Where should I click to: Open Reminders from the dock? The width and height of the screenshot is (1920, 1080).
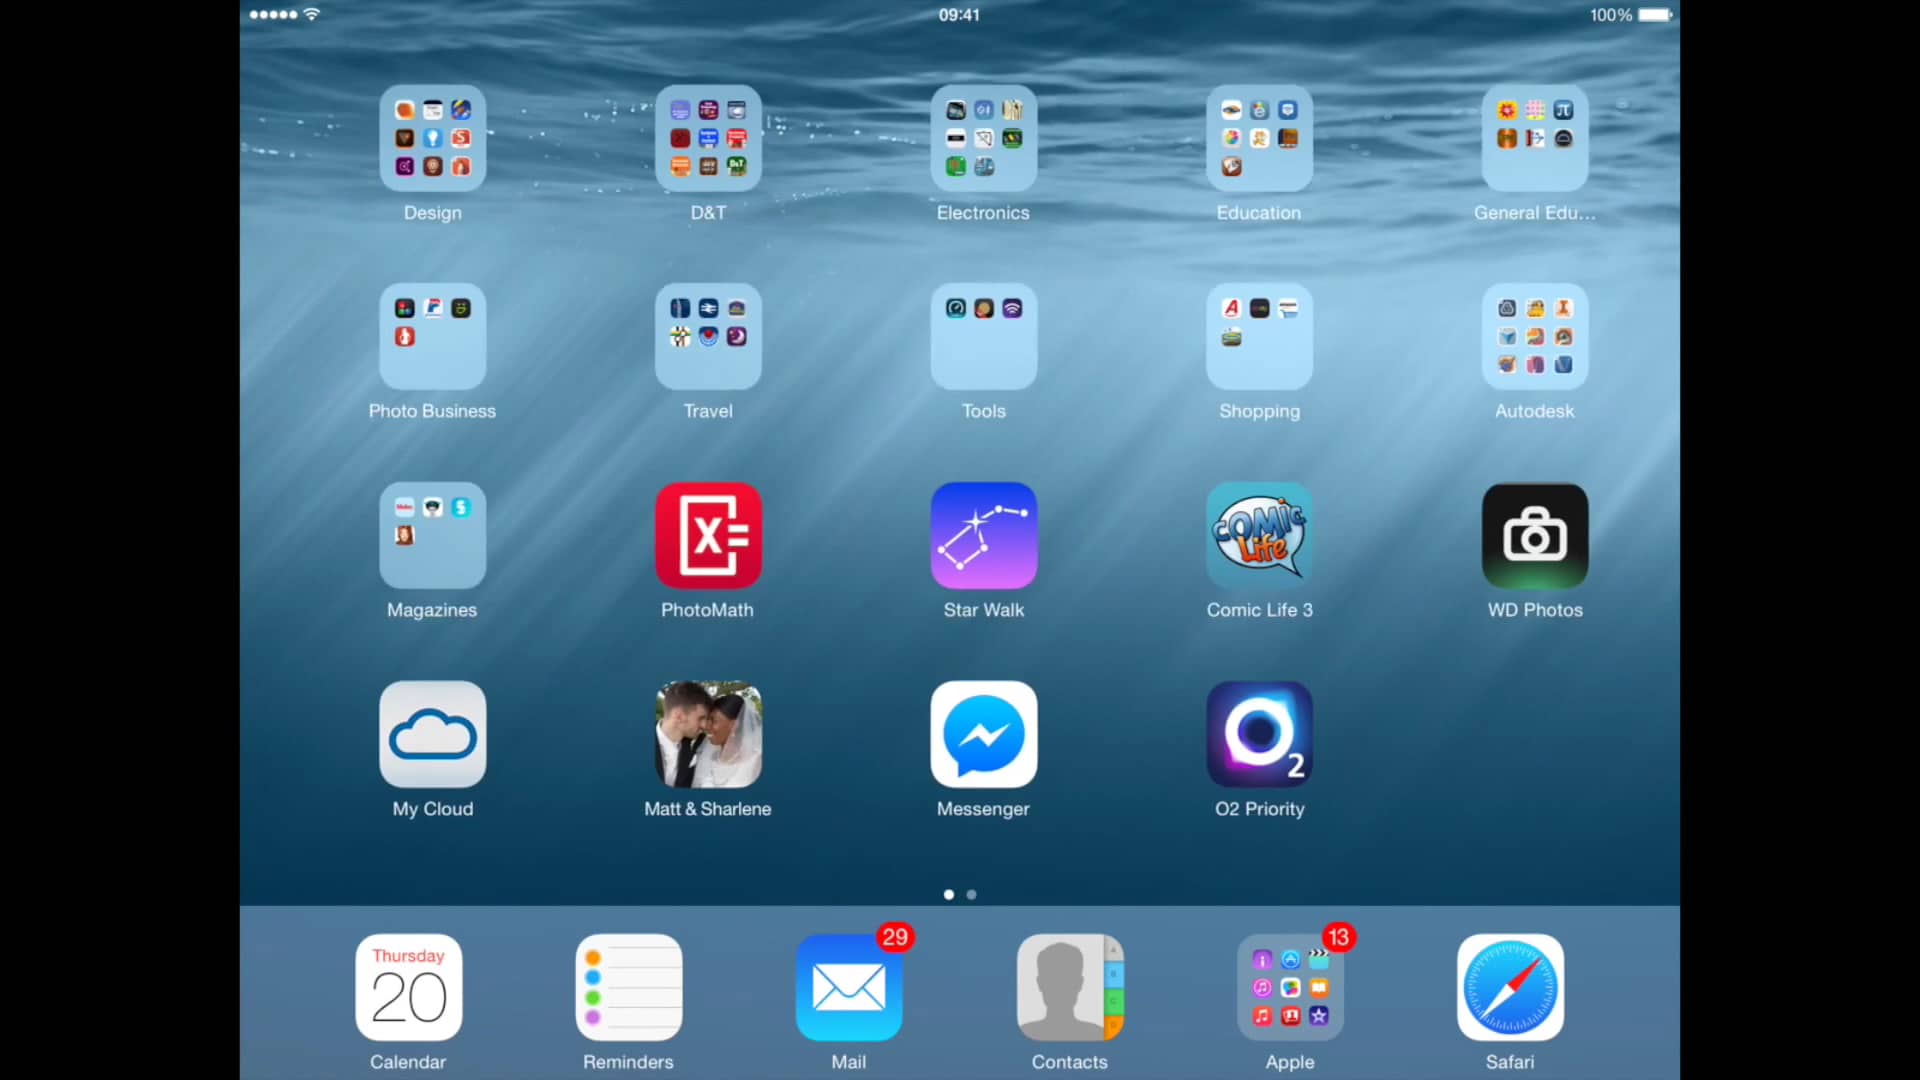(x=628, y=988)
